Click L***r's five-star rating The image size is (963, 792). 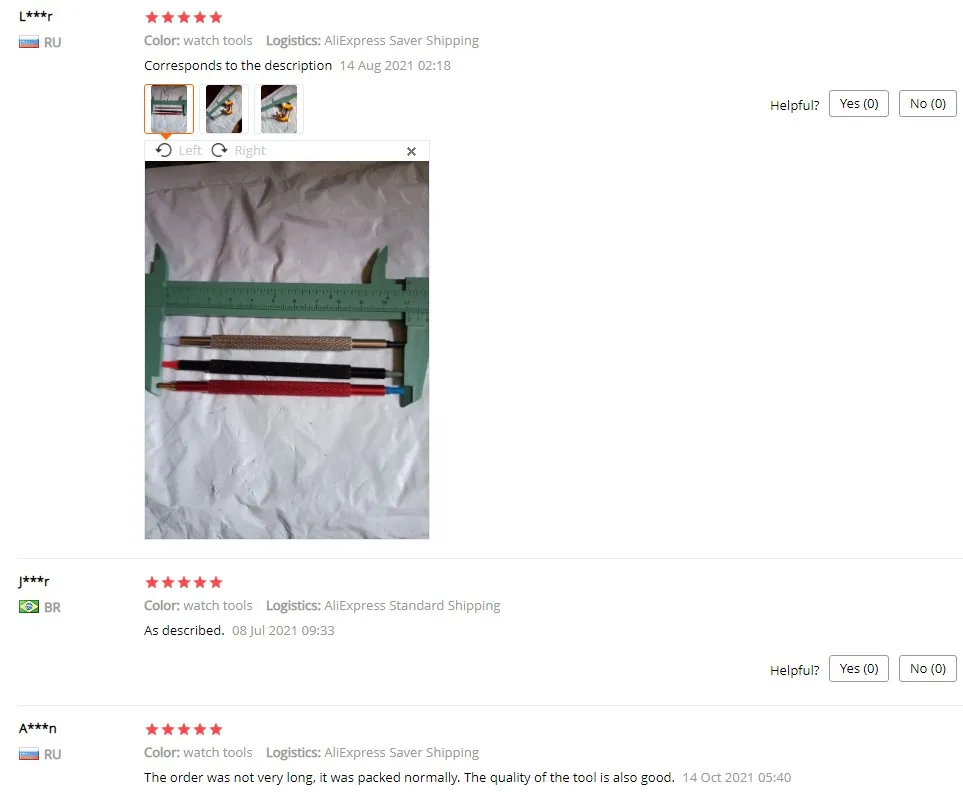(184, 17)
